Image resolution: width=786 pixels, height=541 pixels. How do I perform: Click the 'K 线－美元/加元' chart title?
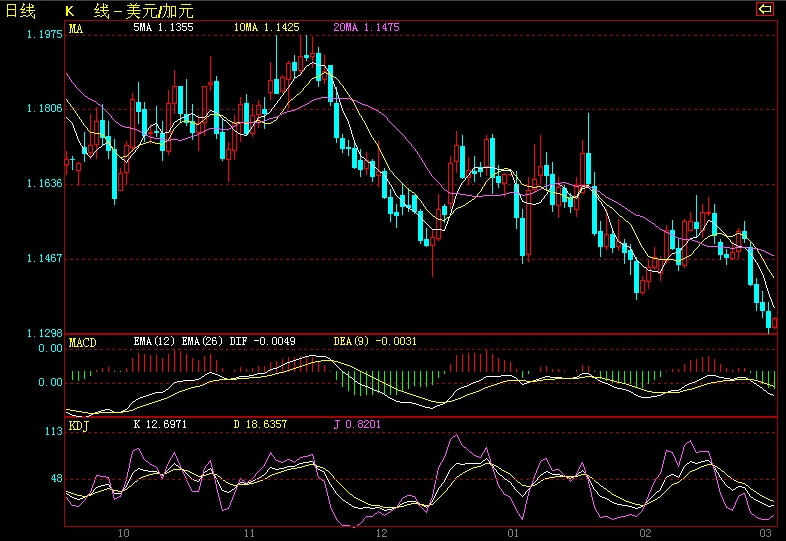(x=129, y=11)
